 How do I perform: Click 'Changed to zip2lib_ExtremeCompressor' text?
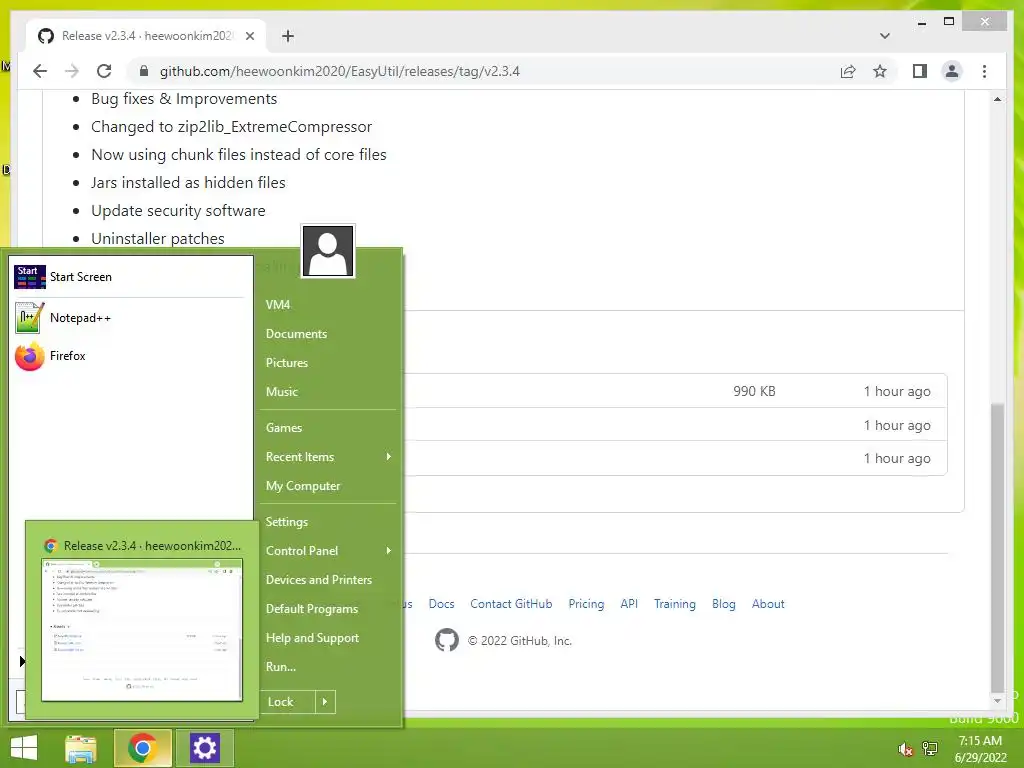coord(231,127)
